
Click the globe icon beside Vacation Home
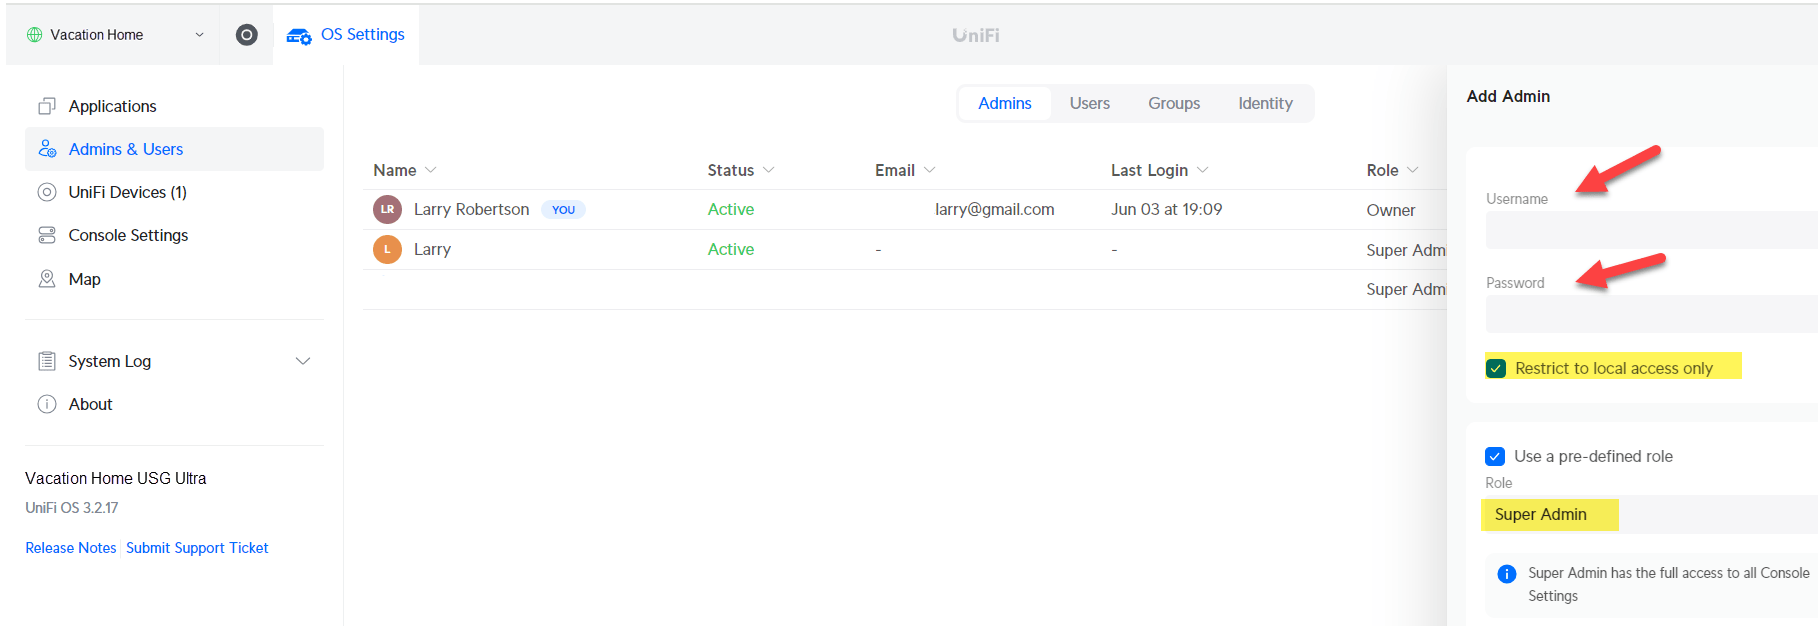pos(34,35)
